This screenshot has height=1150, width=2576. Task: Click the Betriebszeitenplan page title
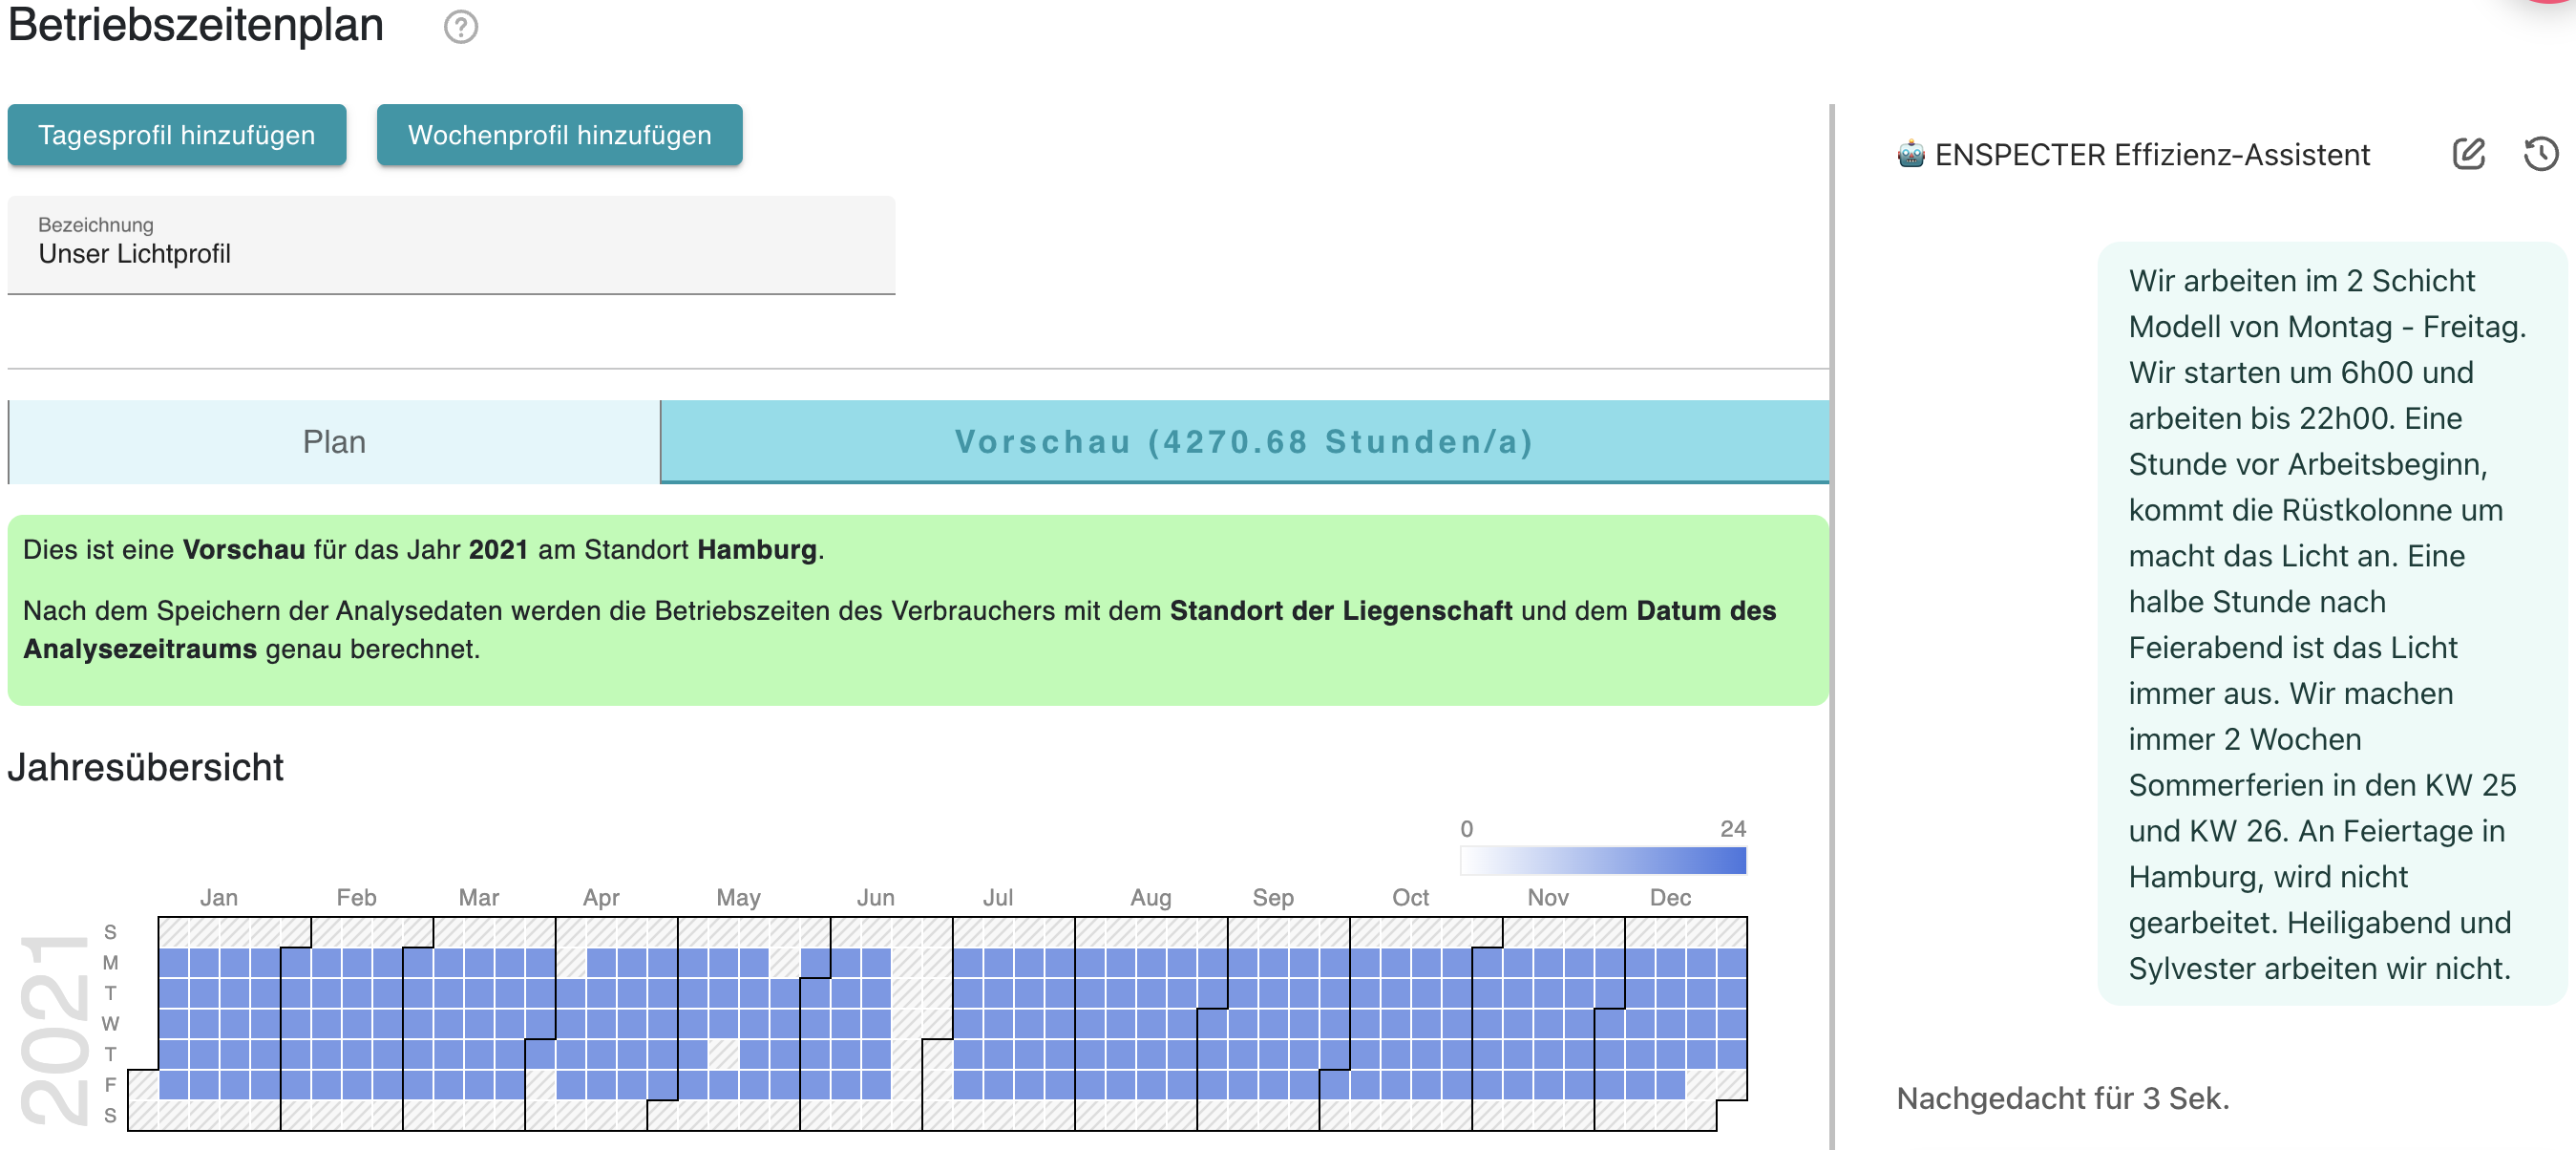click(196, 24)
